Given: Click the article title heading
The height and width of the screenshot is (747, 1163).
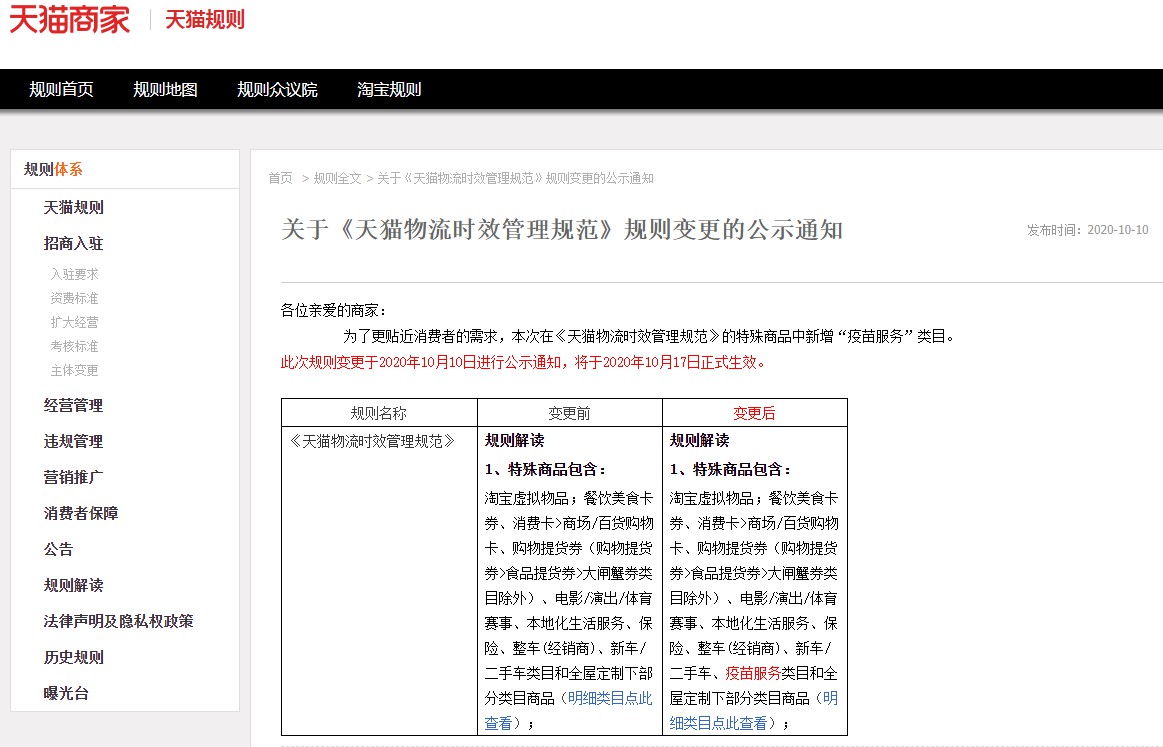Looking at the screenshot, I should tap(561, 230).
